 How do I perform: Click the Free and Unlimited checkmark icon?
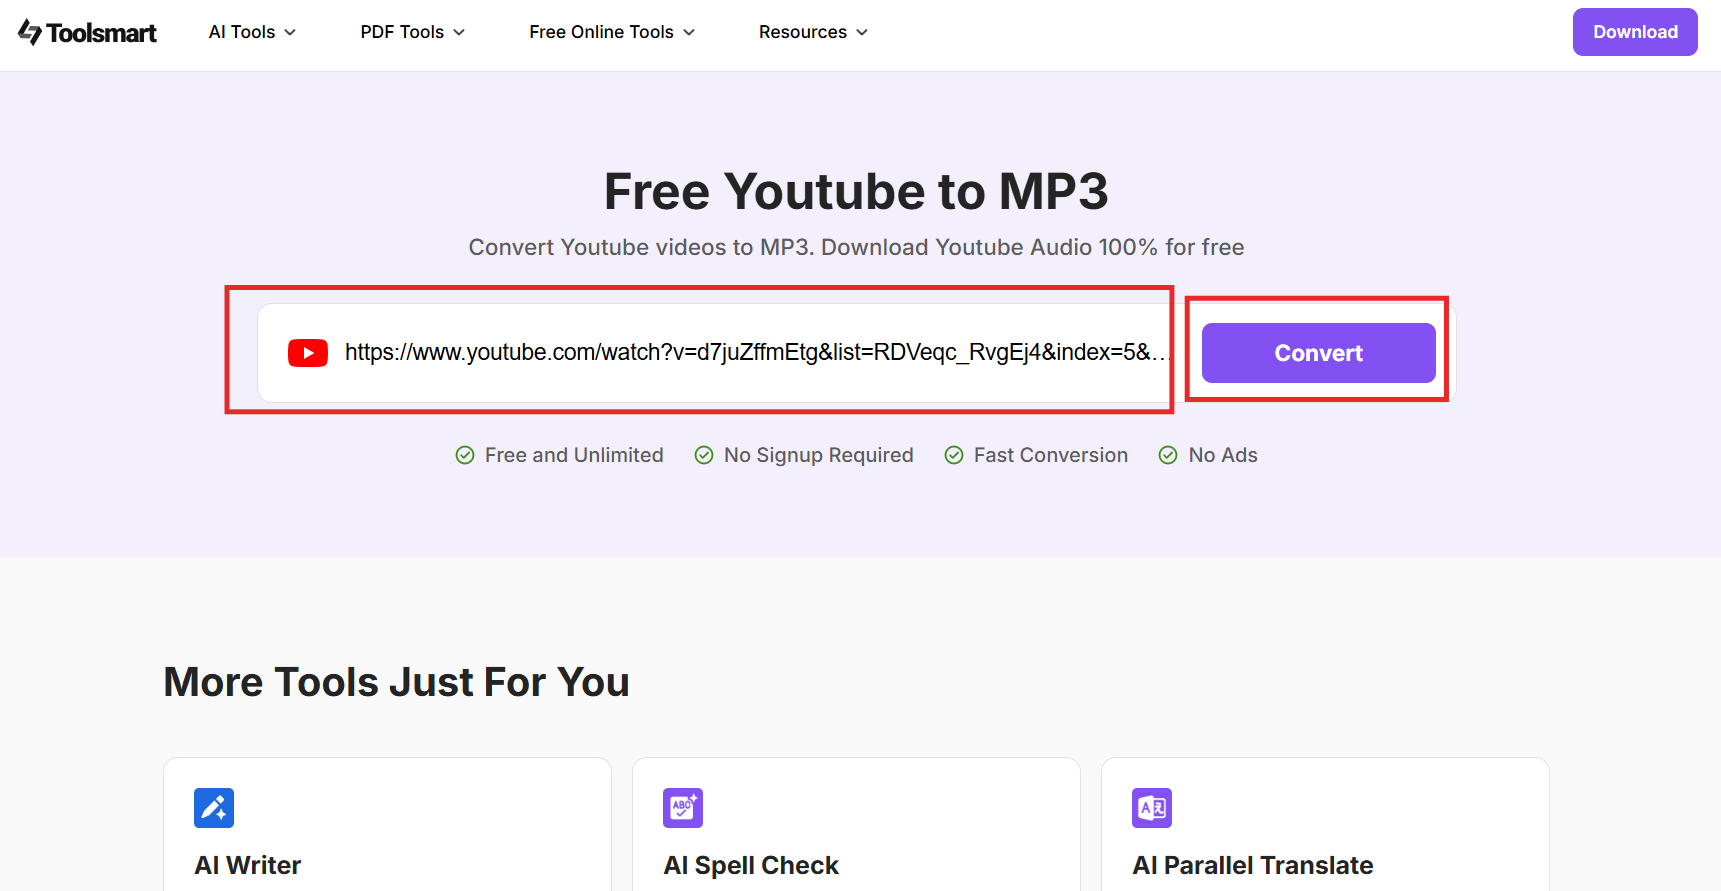[465, 455]
